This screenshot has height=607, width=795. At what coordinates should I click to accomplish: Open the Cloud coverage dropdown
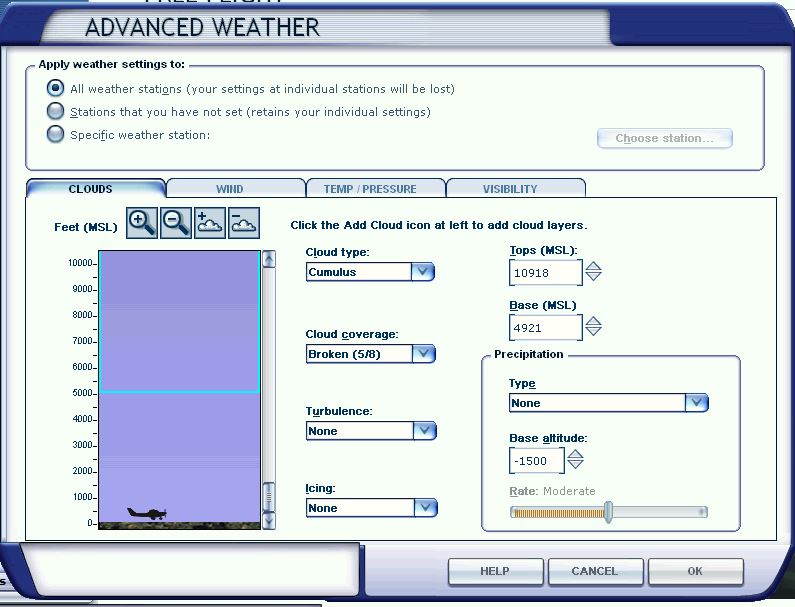pos(424,353)
